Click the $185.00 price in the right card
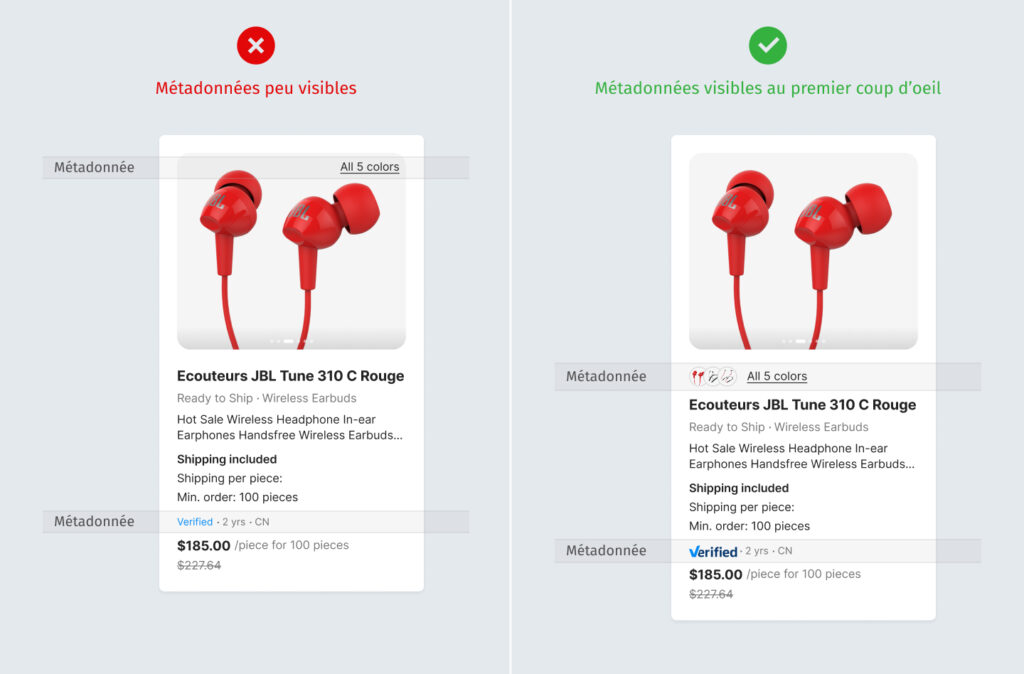The height and width of the screenshot is (674, 1024). pyautogui.click(x=715, y=575)
